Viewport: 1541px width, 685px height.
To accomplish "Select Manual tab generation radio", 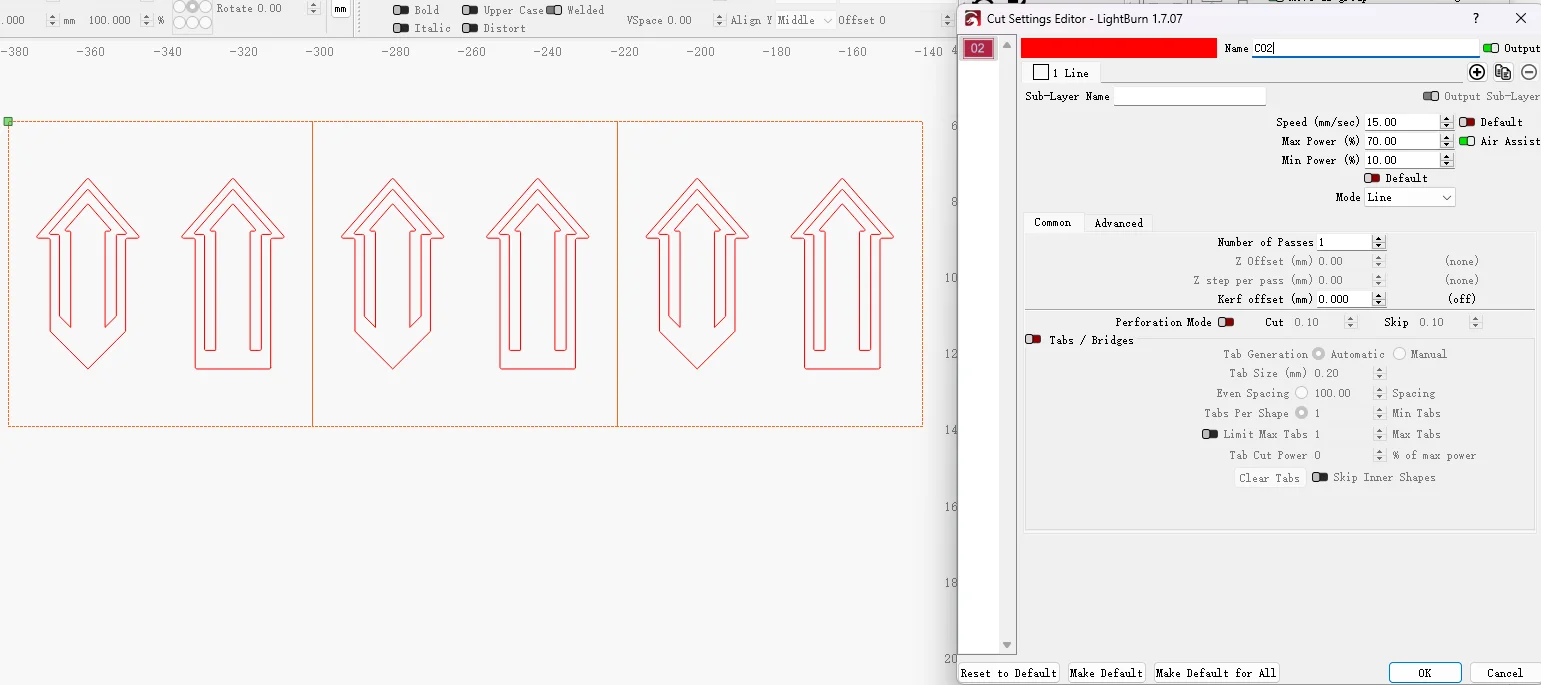I will pos(1399,354).
